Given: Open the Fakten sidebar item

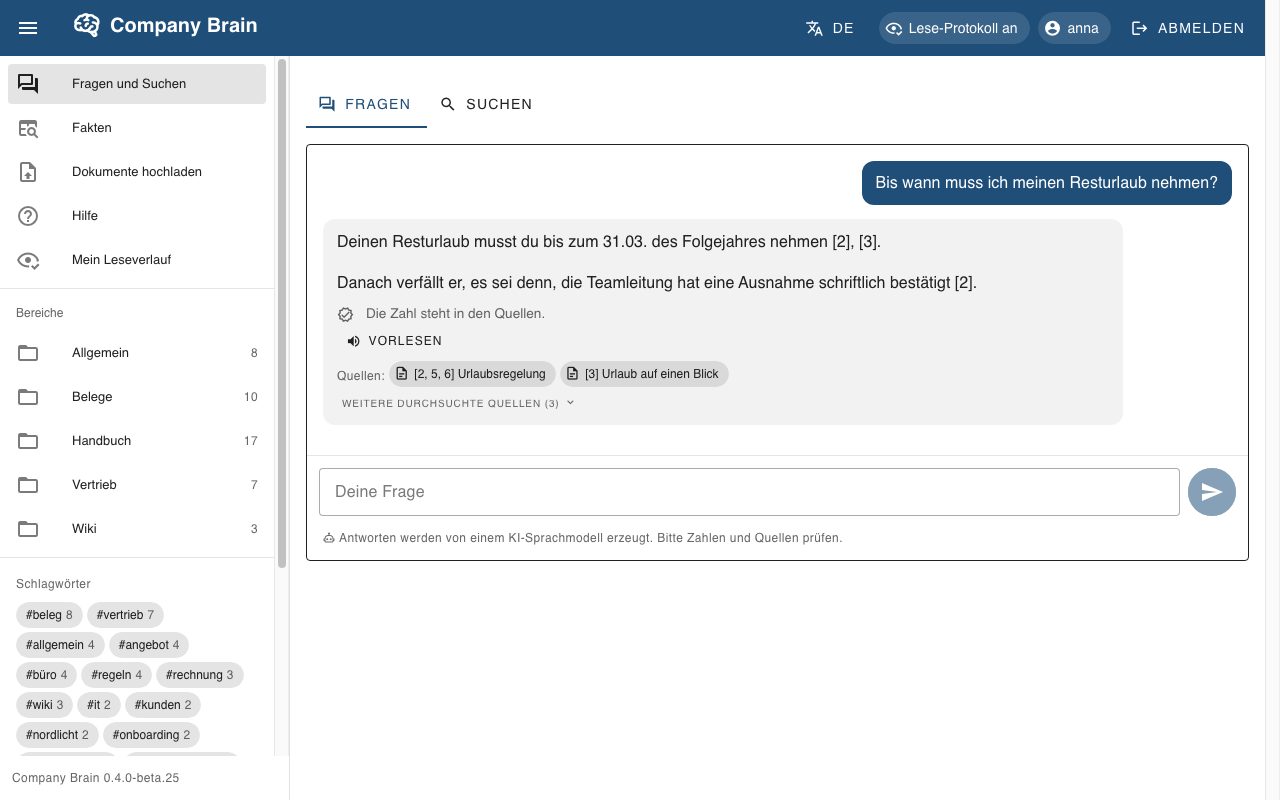Looking at the screenshot, I should [x=137, y=128].
